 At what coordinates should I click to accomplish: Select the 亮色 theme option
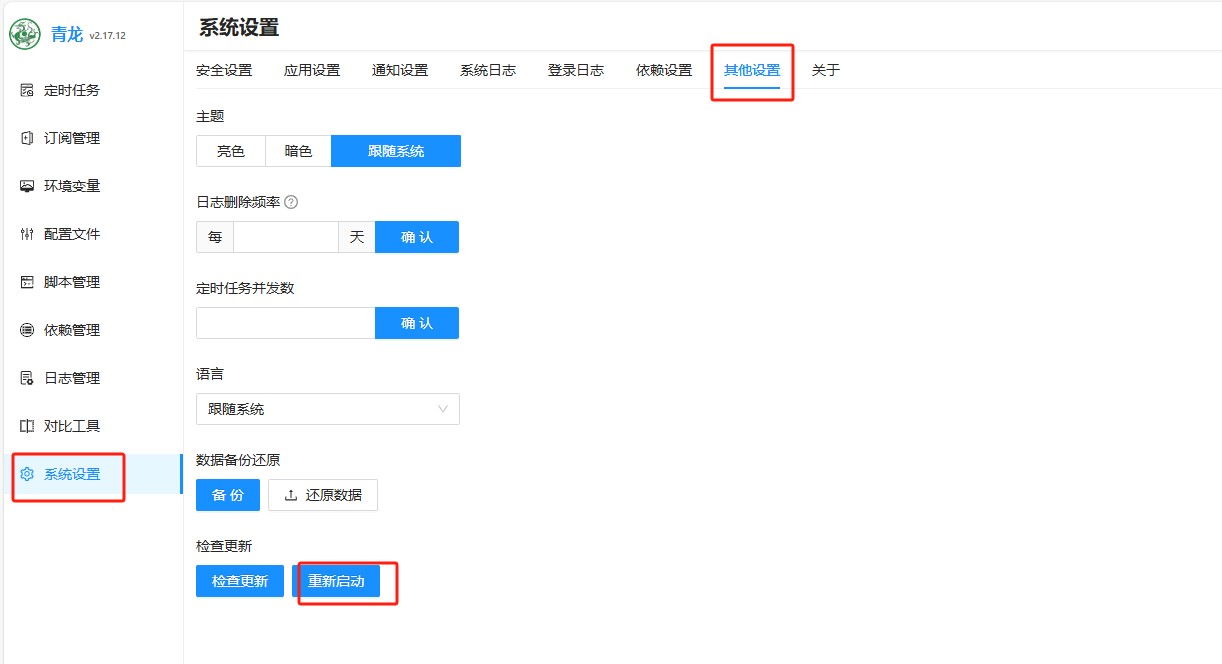[231, 151]
